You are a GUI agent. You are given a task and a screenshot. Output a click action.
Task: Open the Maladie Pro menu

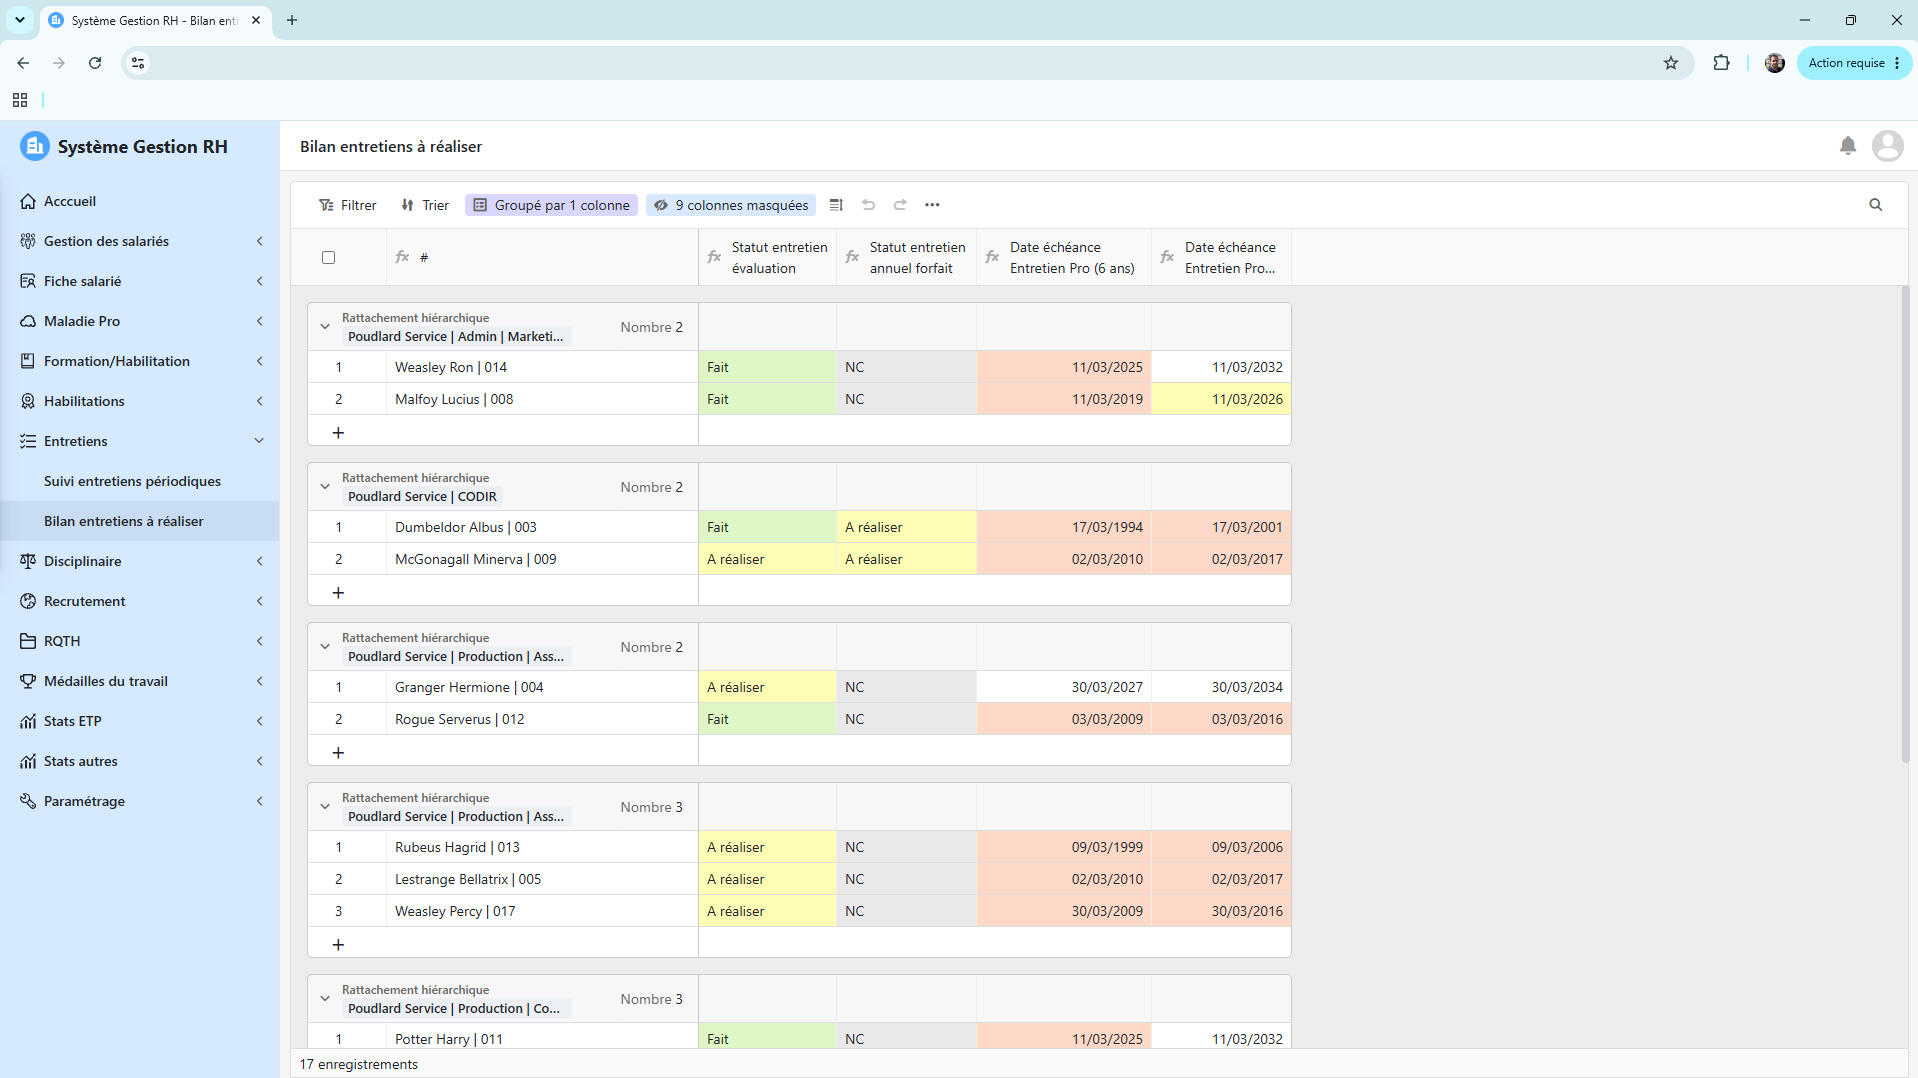[140, 321]
